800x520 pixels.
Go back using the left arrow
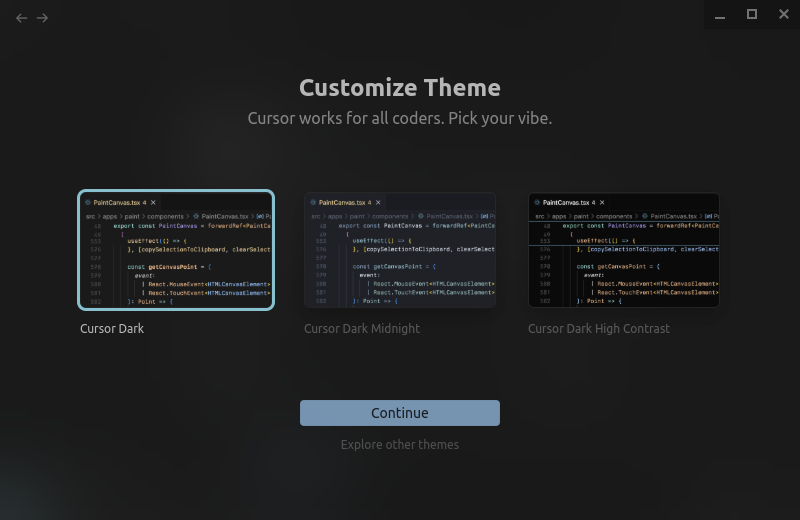pyautogui.click(x=21, y=18)
